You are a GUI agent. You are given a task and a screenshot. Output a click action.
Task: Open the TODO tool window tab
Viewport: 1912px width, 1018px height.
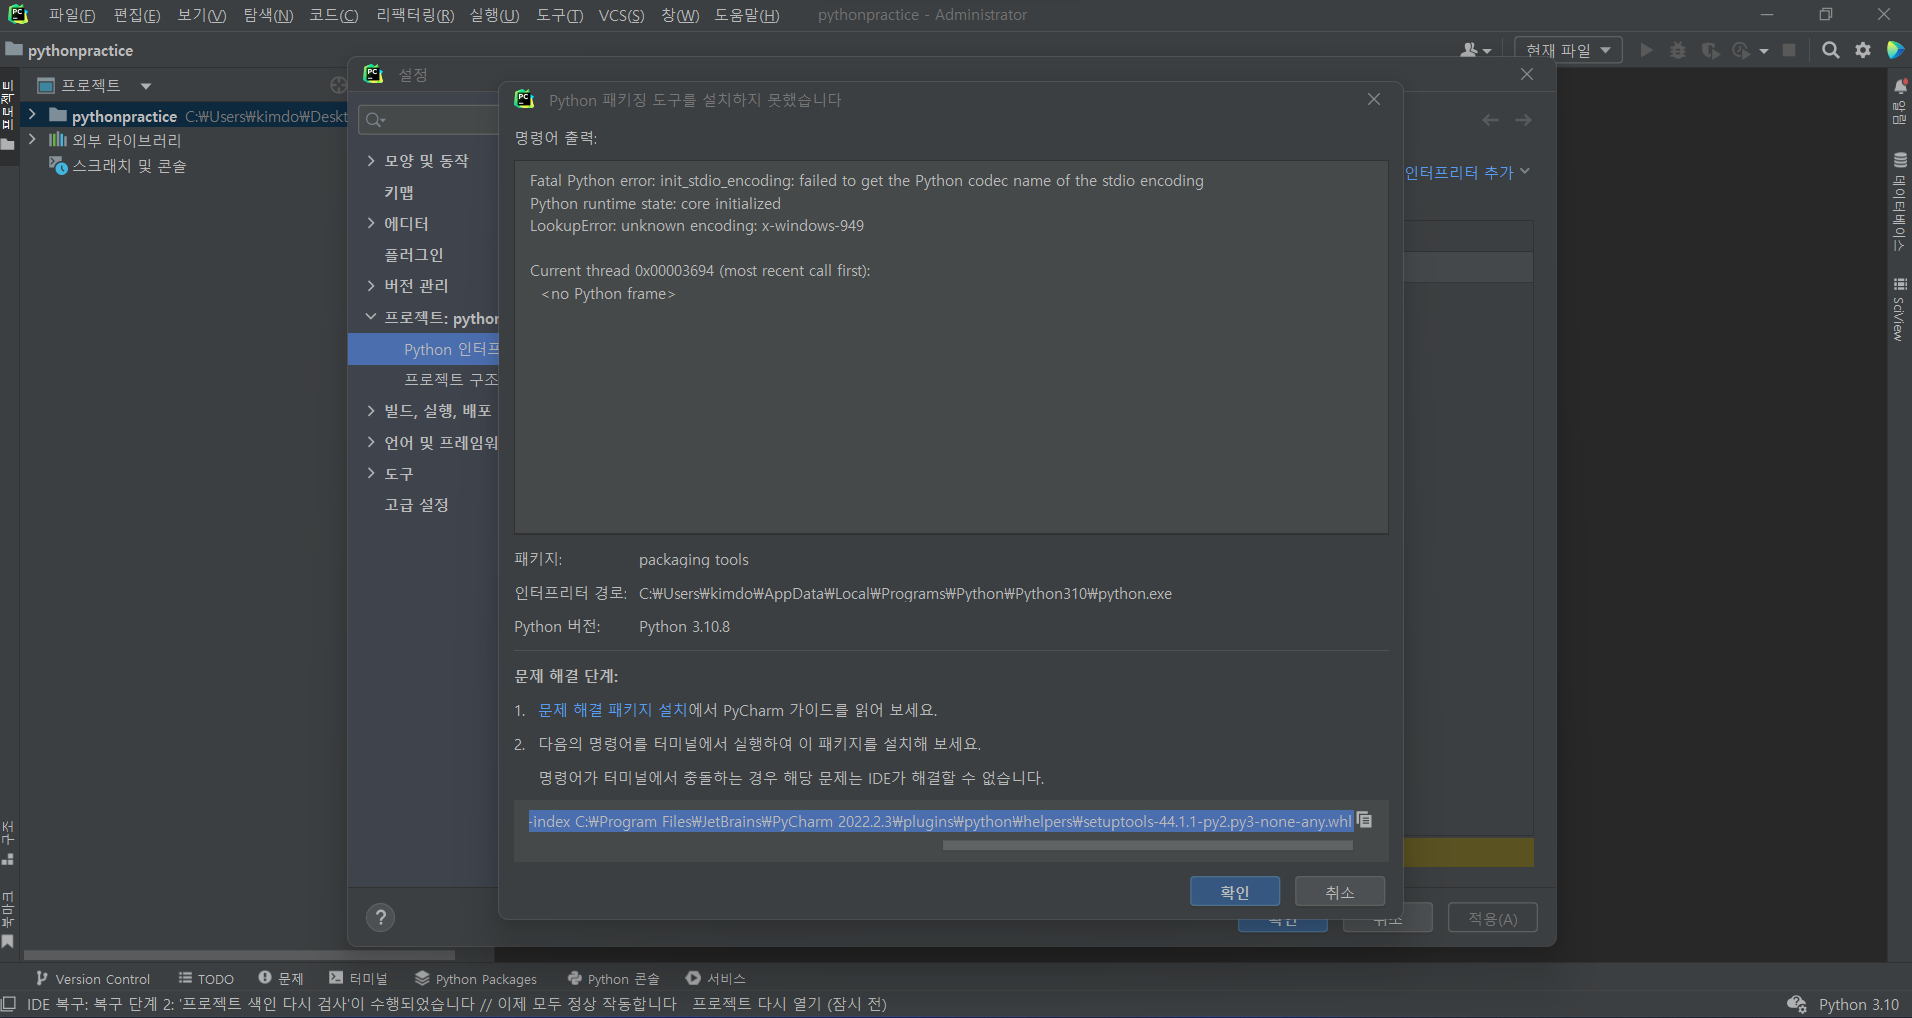tap(207, 979)
